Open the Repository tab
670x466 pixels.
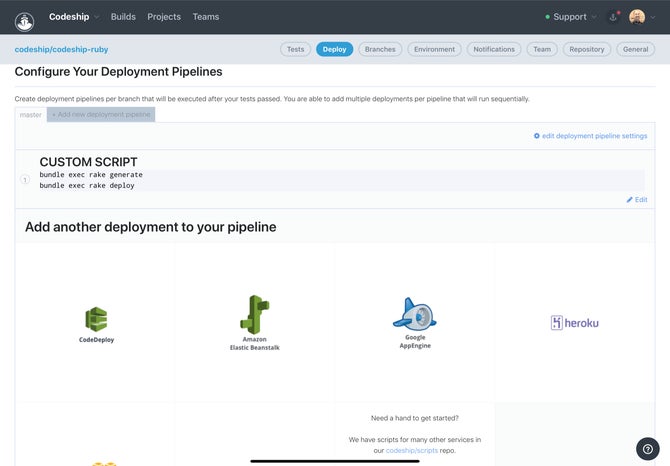coord(587,49)
